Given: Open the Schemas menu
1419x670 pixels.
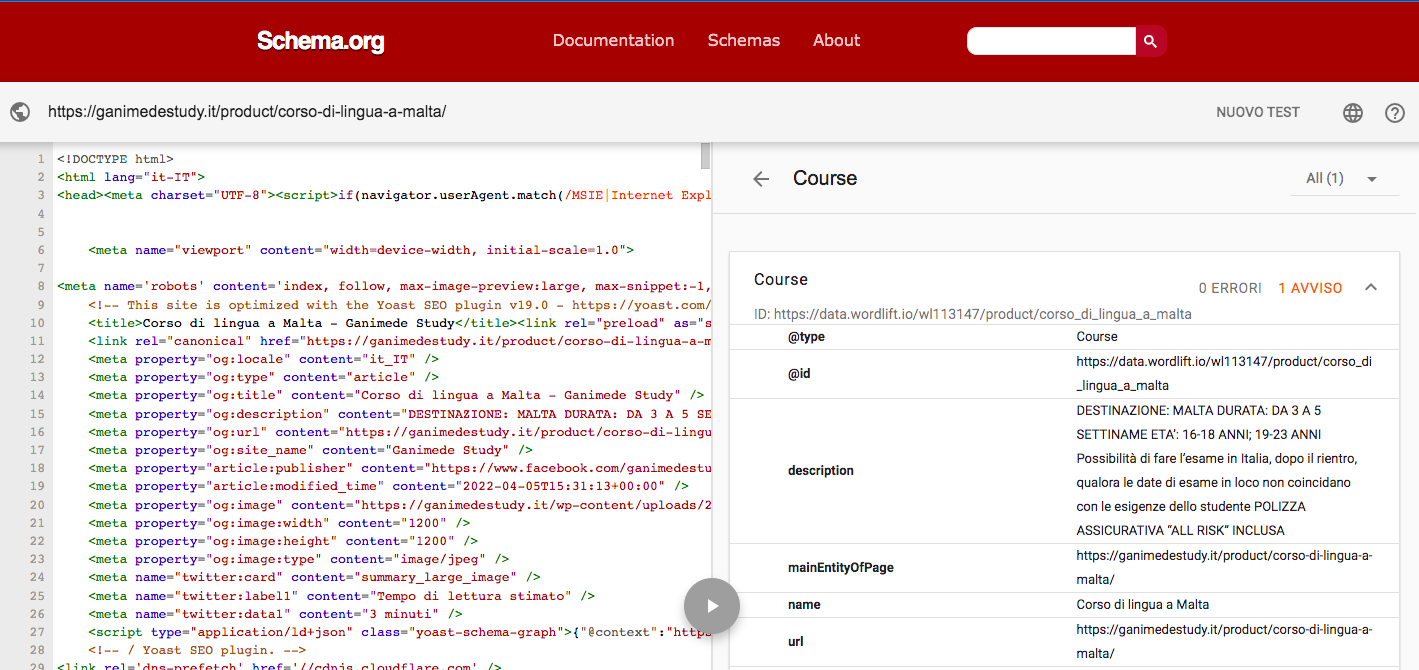Looking at the screenshot, I should click(743, 41).
